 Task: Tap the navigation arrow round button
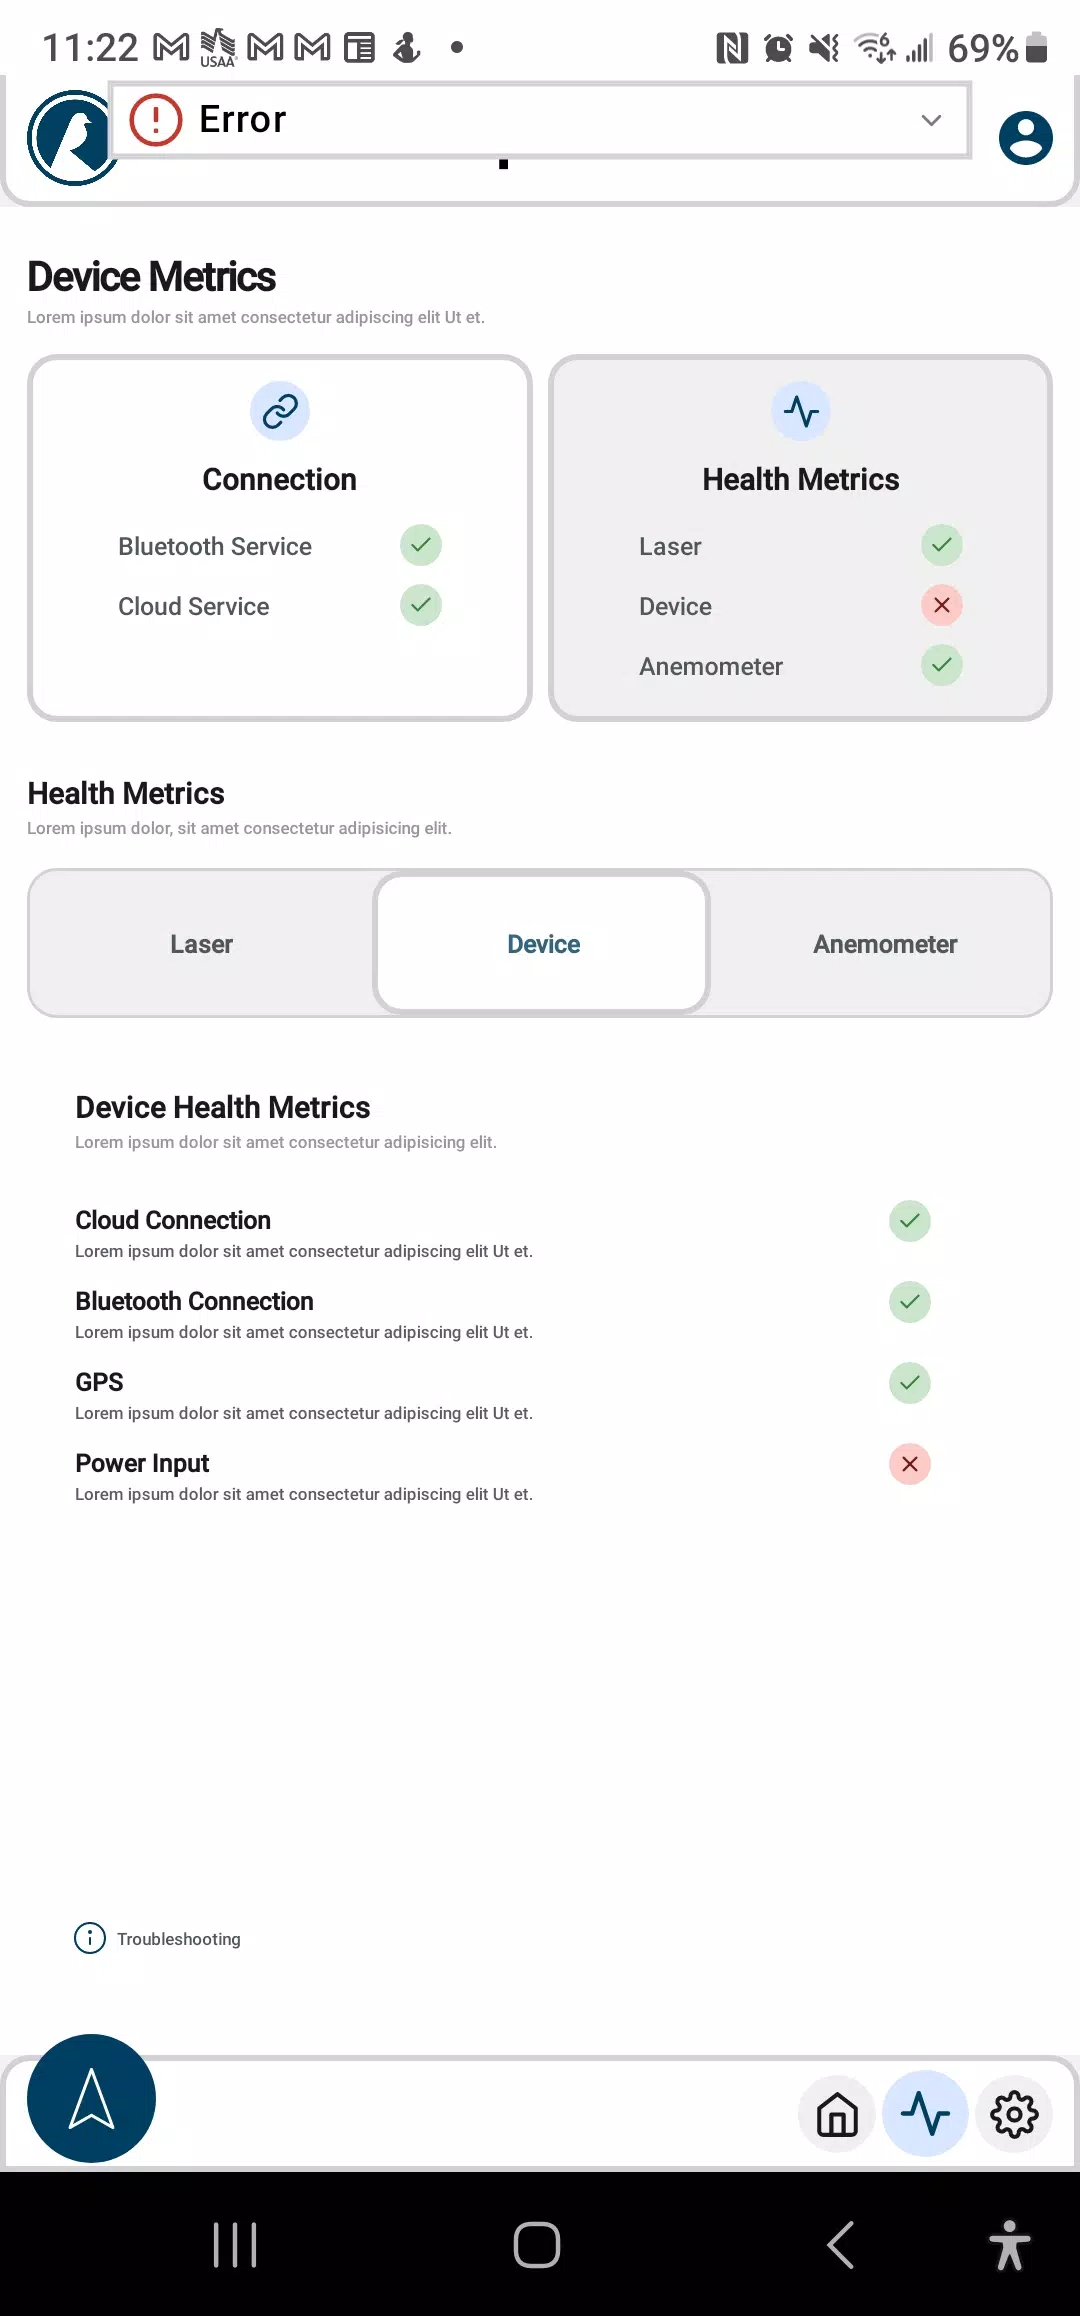point(91,2098)
